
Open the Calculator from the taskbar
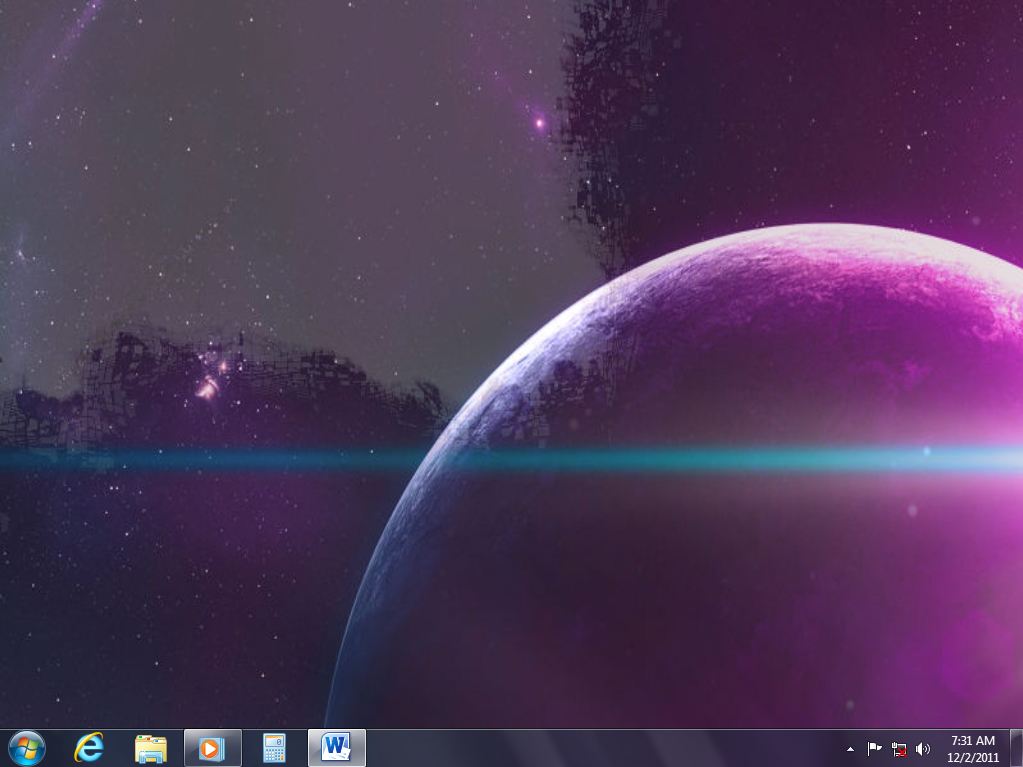pyautogui.click(x=274, y=749)
